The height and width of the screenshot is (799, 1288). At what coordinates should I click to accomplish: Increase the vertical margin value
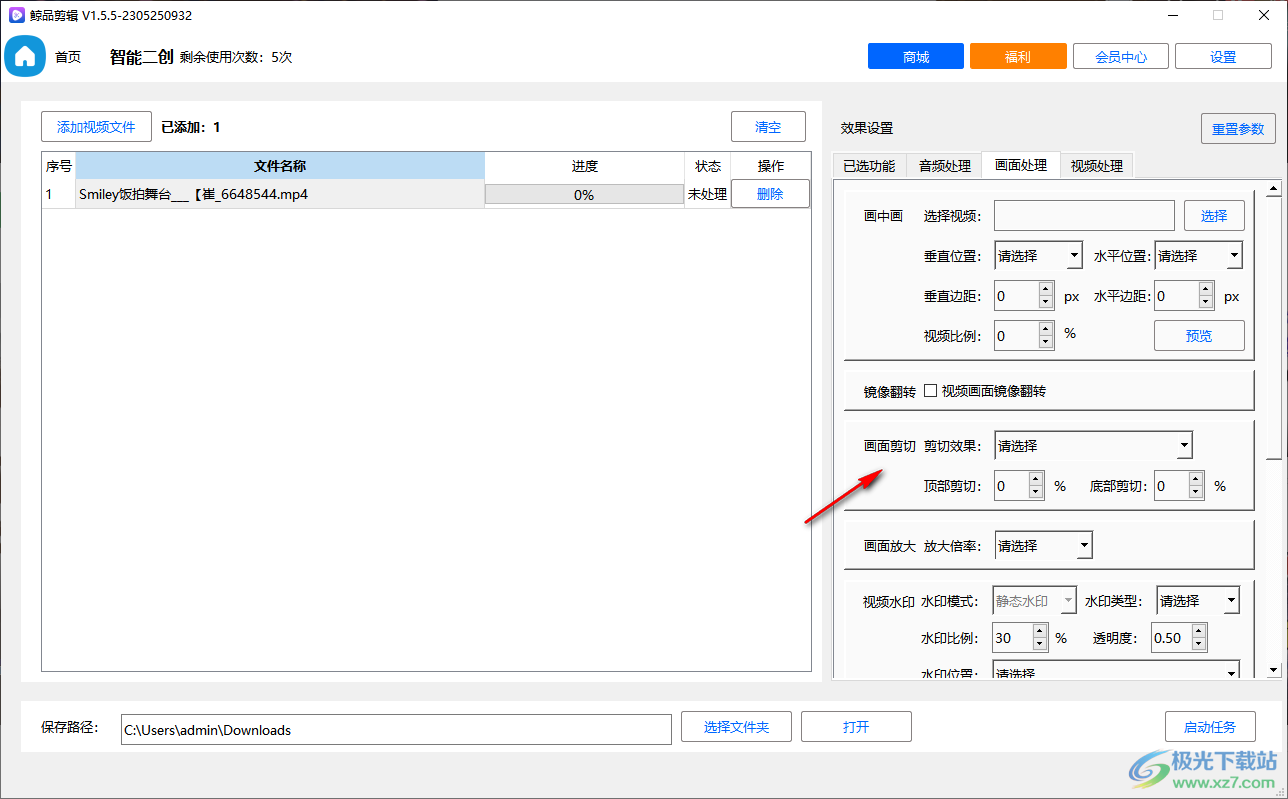tap(1046, 290)
